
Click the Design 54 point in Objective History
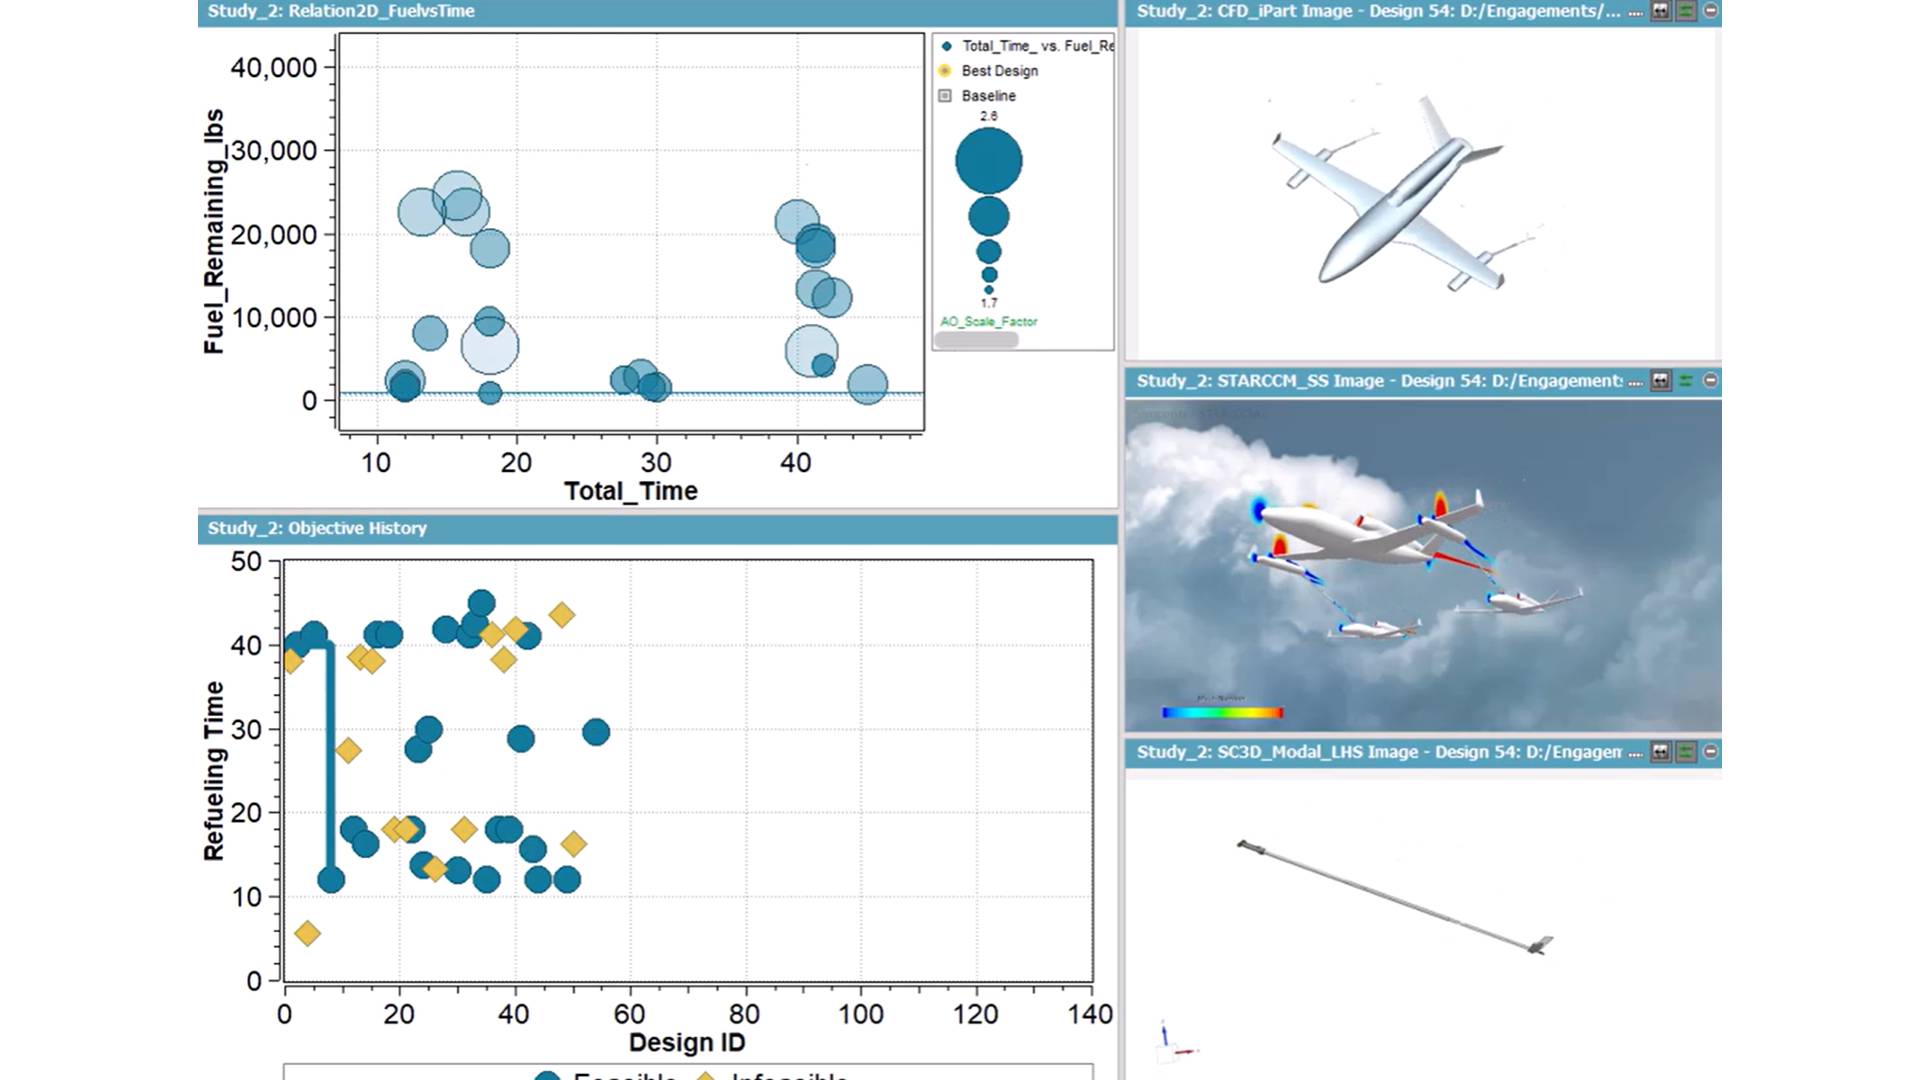coord(596,732)
